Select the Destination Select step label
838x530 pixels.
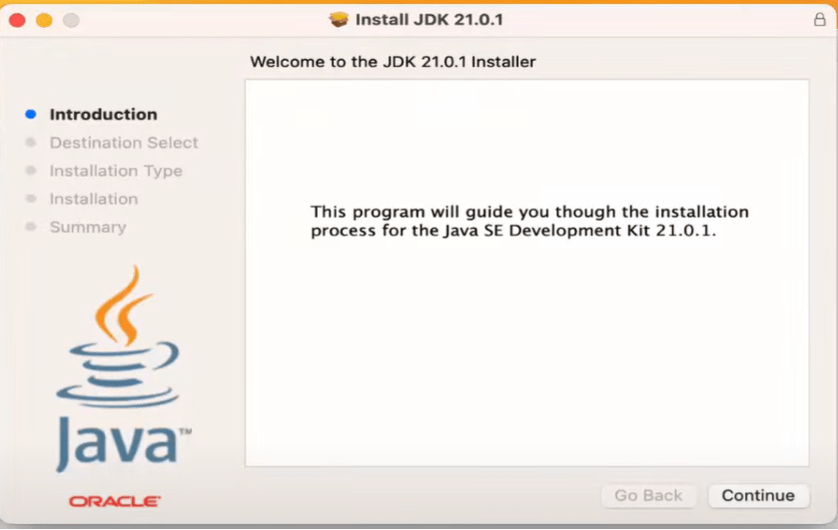coord(124,143)
